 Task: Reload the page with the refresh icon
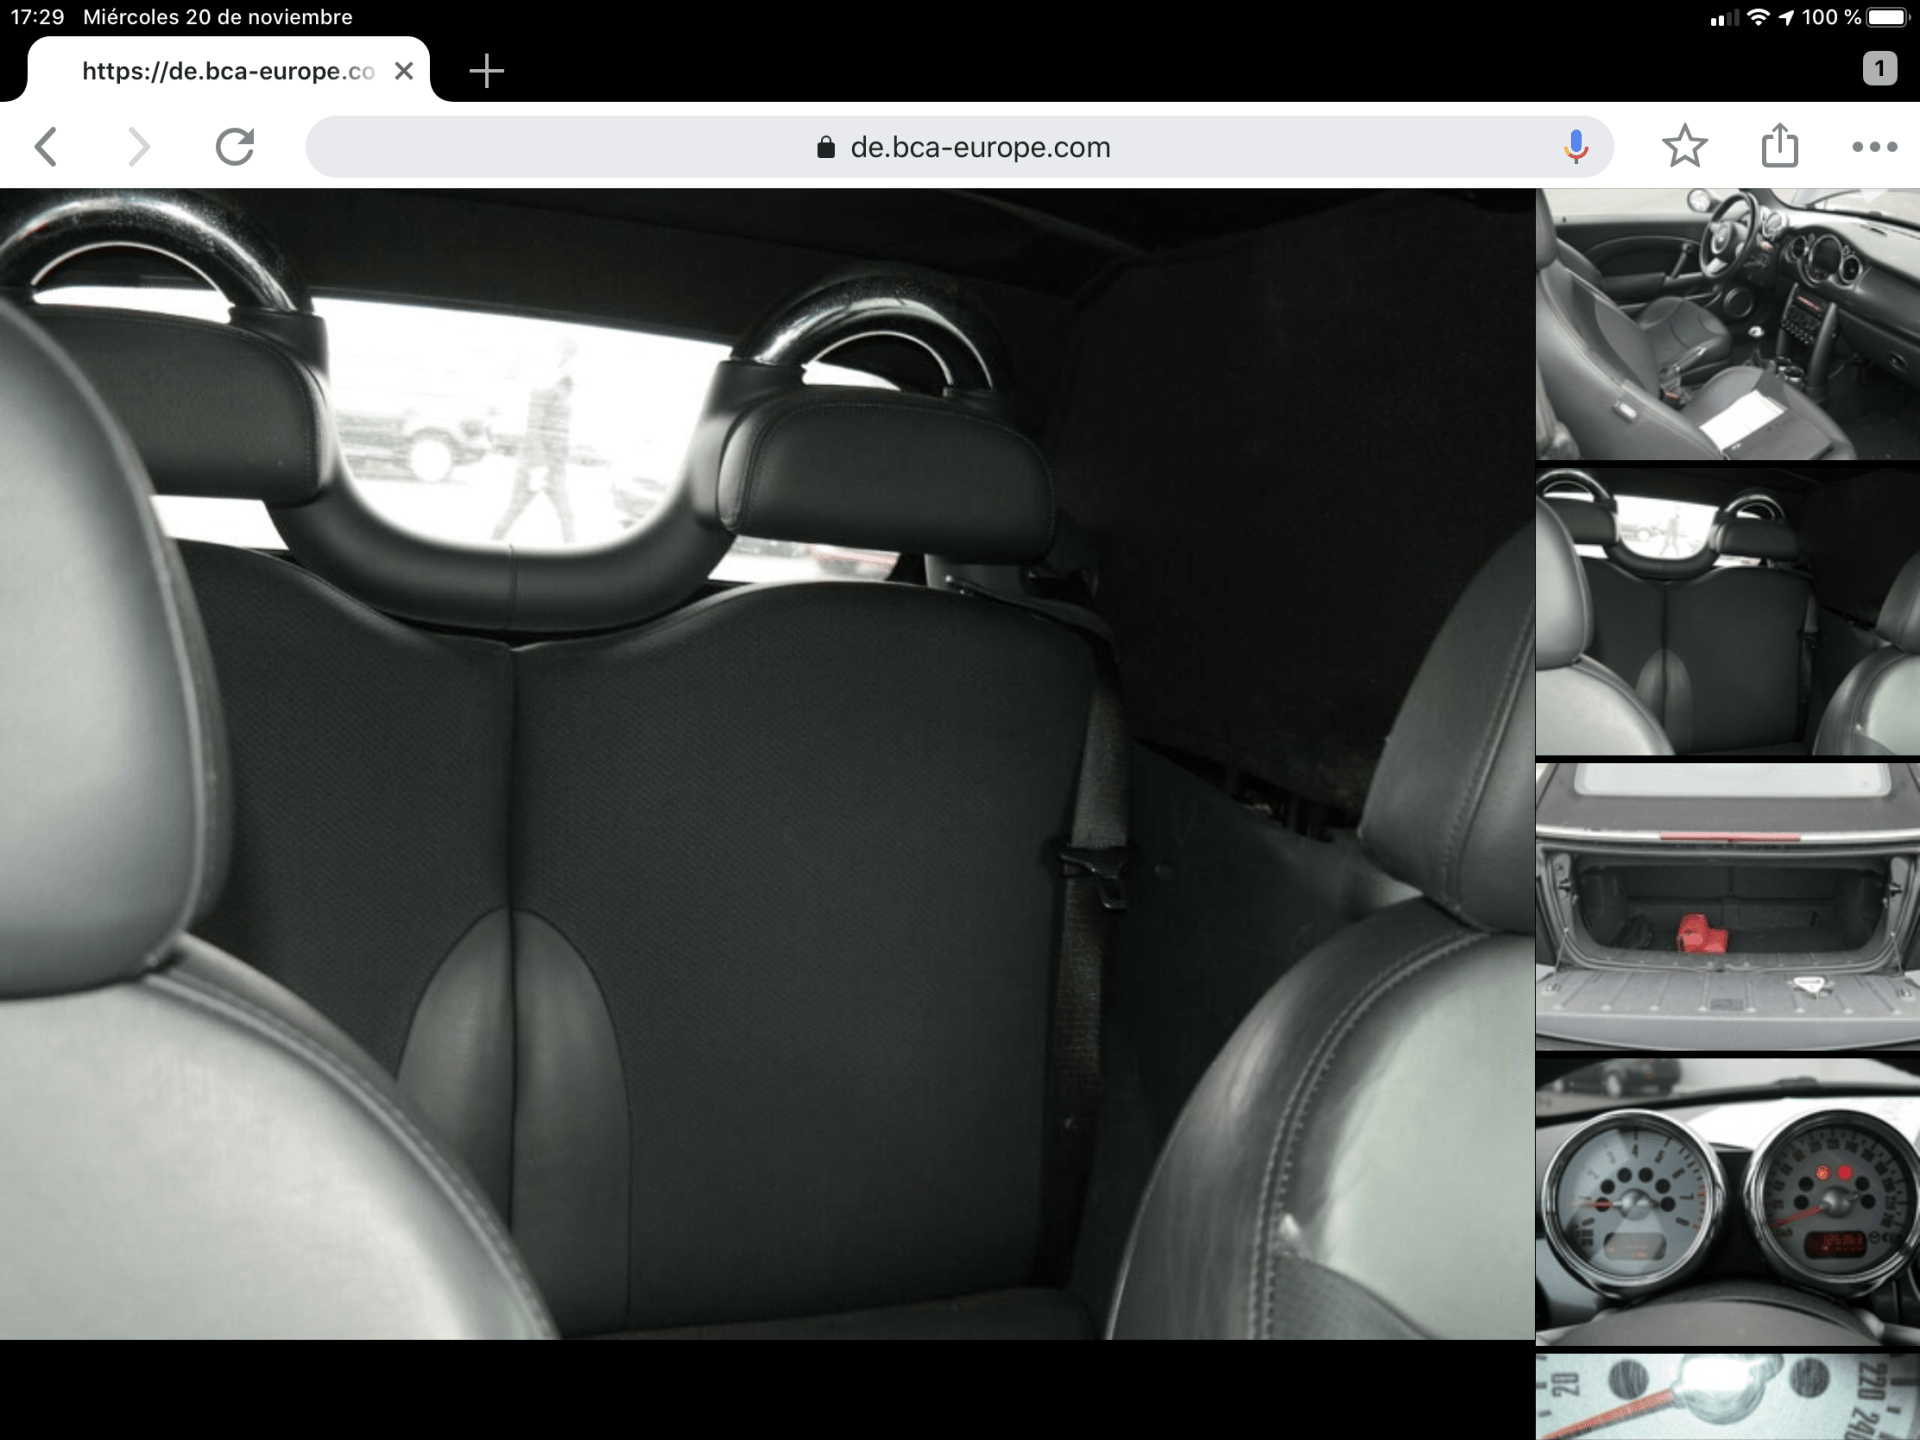pyautogui.click(x=235, y=147)
